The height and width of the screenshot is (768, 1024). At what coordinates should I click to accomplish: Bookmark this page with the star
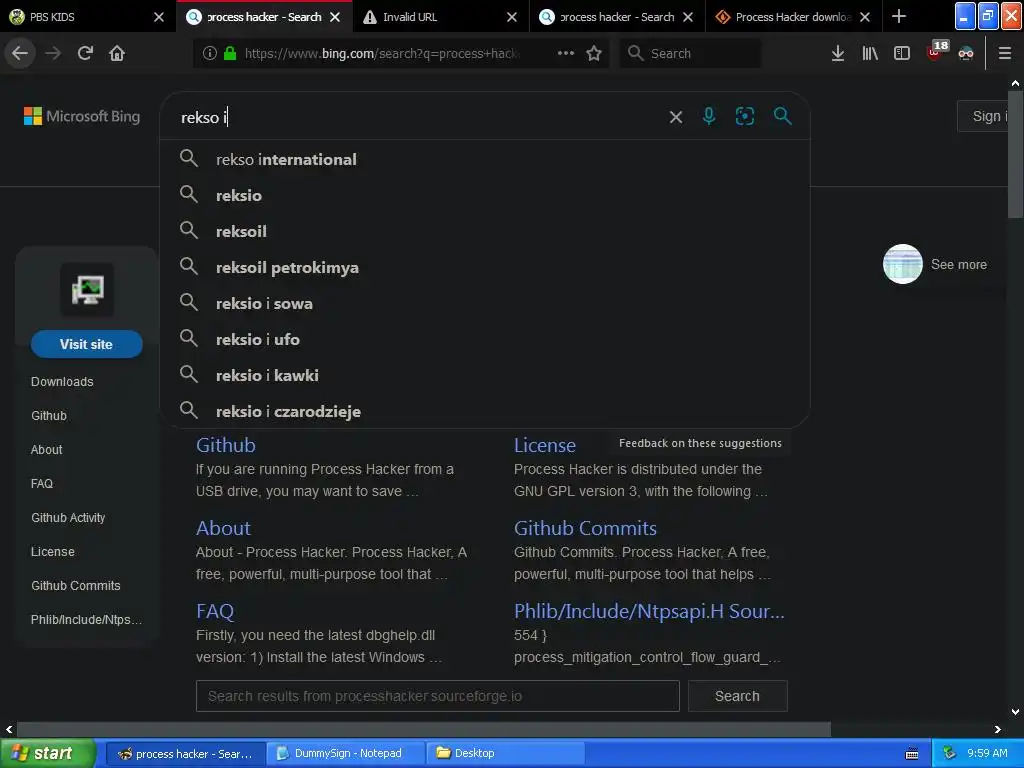pyautogui.click(x=594, y=53)
